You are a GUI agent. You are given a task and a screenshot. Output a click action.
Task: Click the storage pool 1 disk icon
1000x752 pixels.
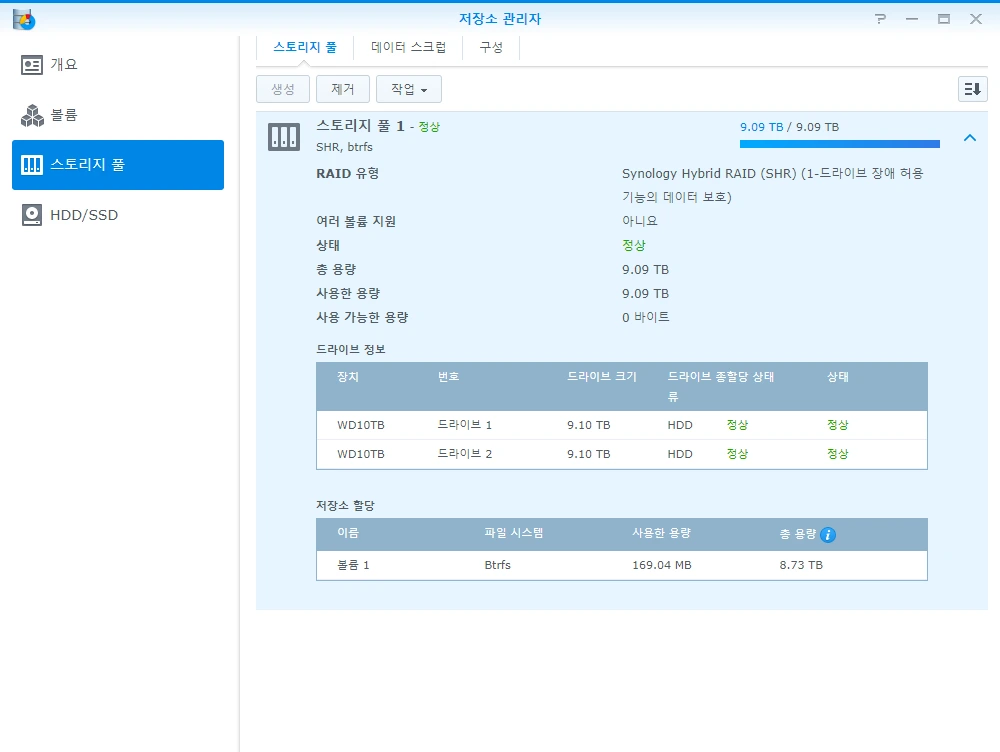[284, 136]
